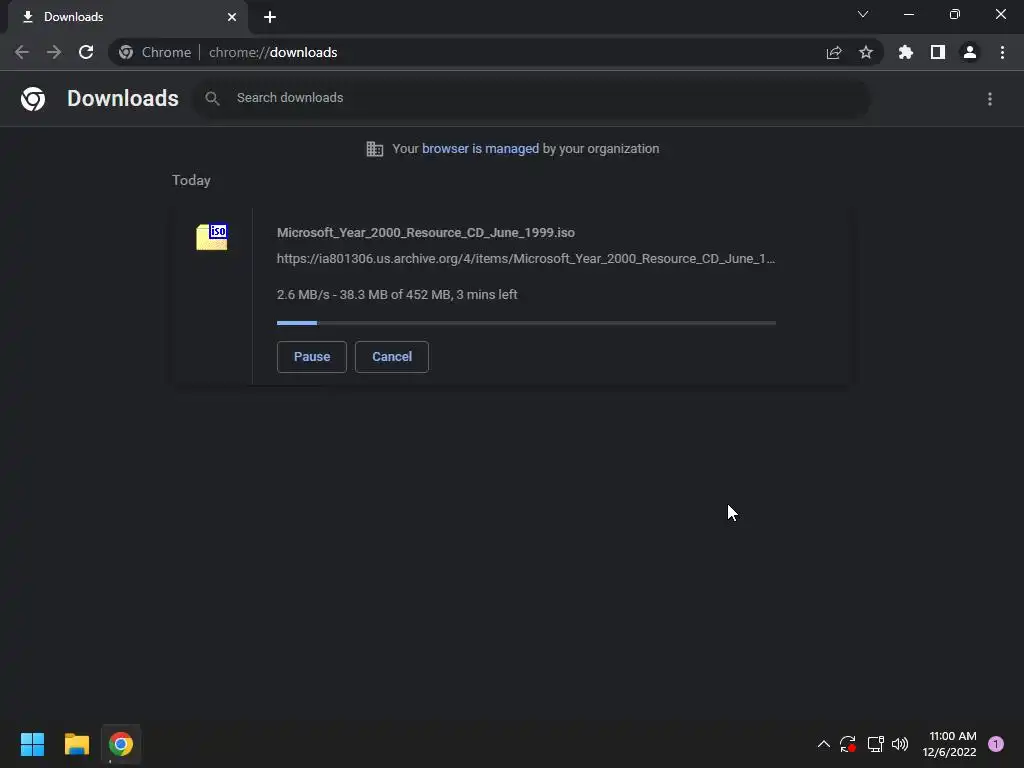1024x768 pixels.
Task: Click the managed organization building icon
Action: [374, 149]
